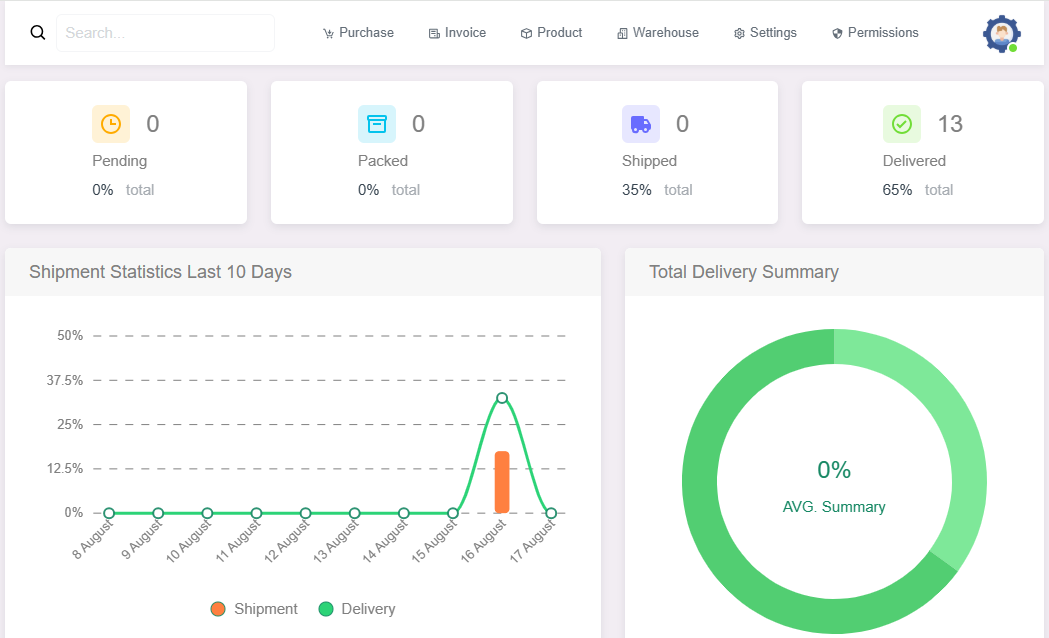Click the 15 August x-axis label
1049x638 pixels.
434,540
